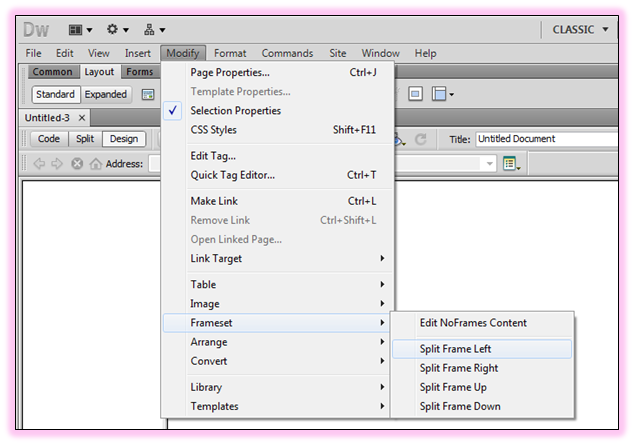Click the Dw application logo
Image resolution: width=634 pixels, height=445 pixels.
[36, 30]
